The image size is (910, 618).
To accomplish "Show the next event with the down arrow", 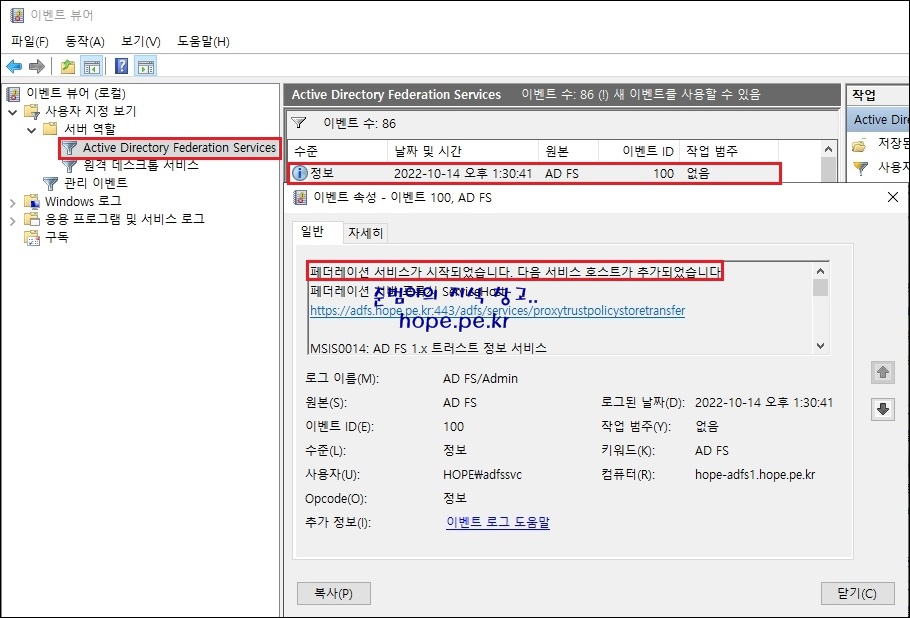I will tap(883, 409).
